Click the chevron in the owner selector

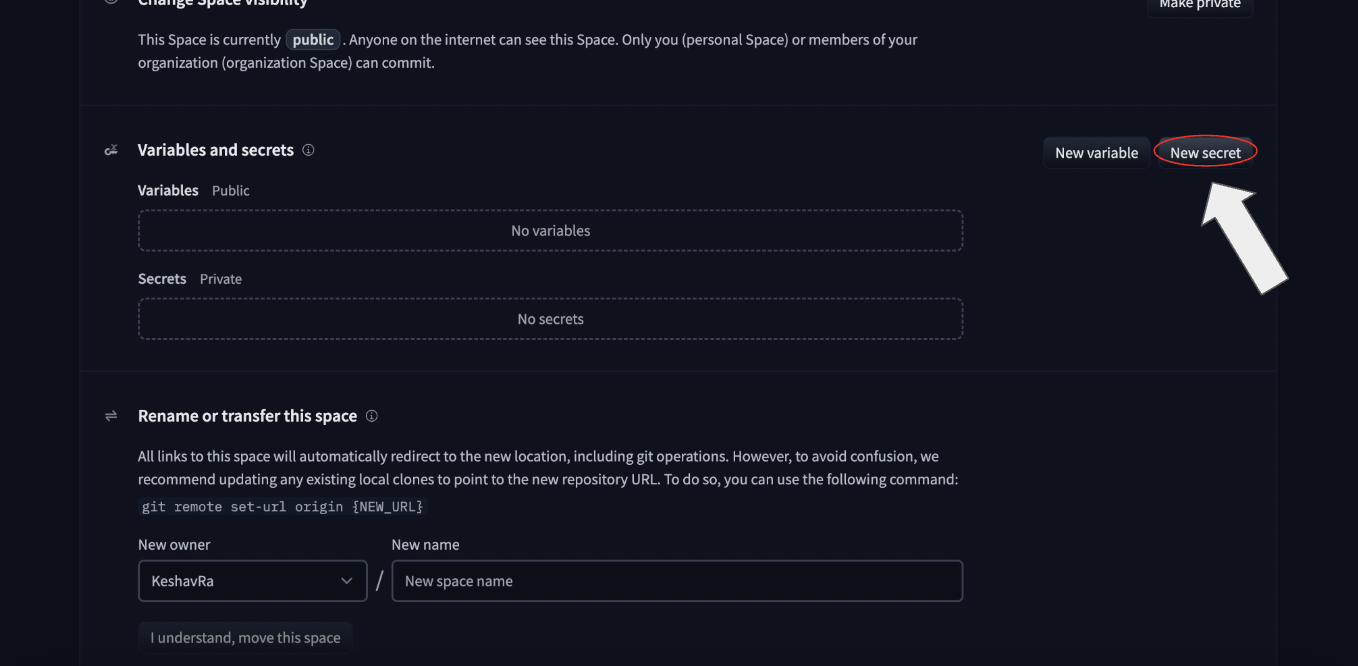pyautogui.click(x=346, y=581)
